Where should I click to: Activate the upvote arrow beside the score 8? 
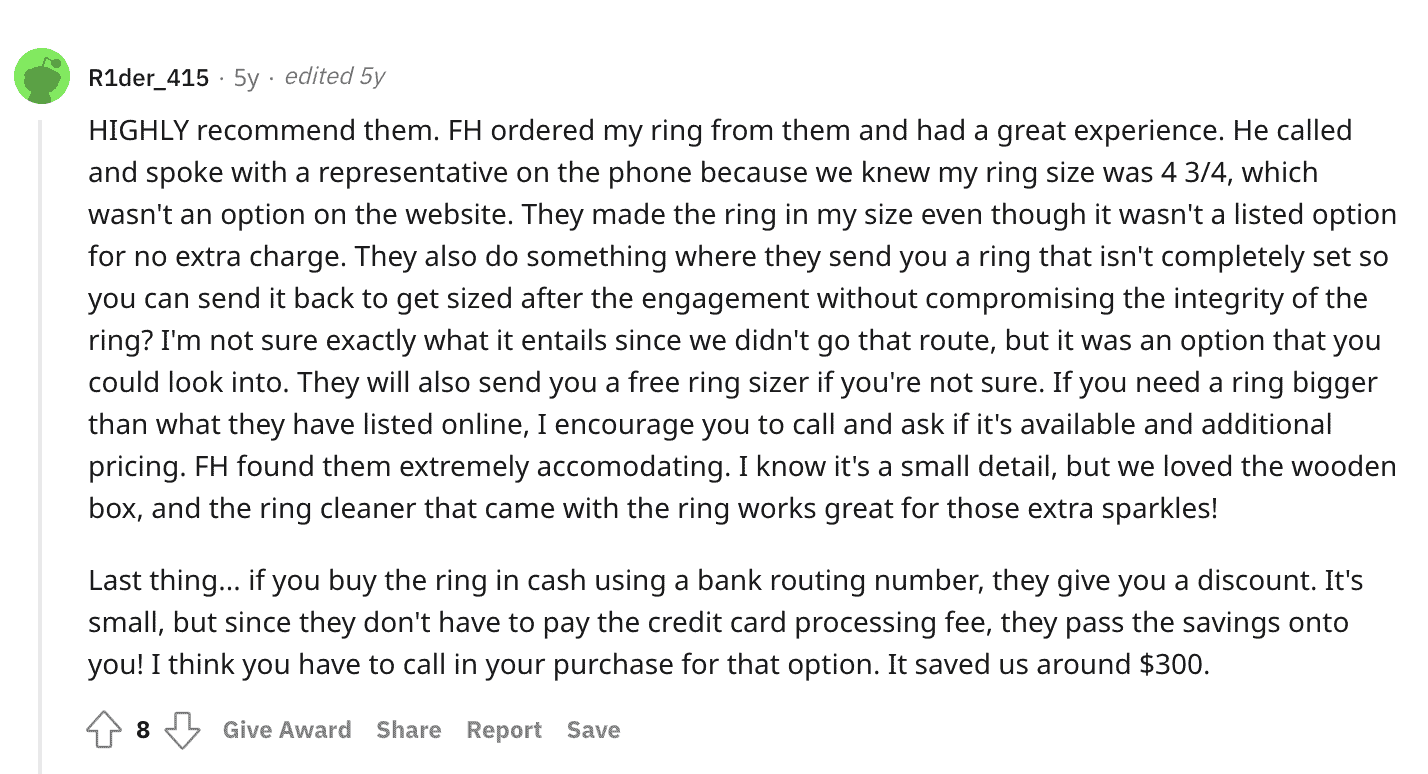[x=103, y=730]
